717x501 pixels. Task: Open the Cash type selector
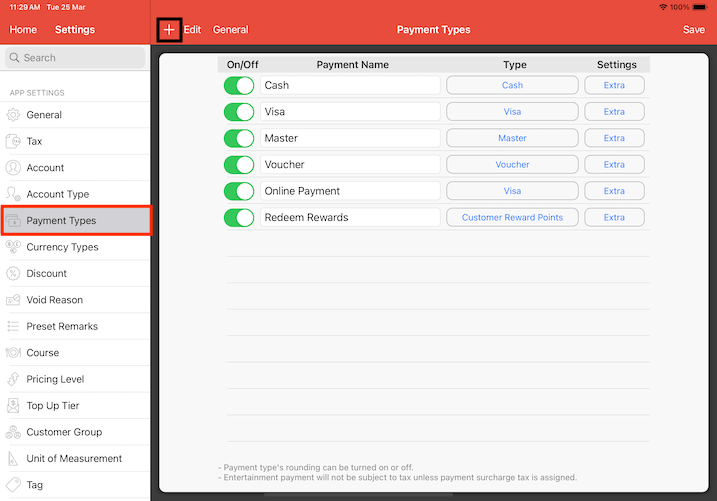tap(512, 85)
